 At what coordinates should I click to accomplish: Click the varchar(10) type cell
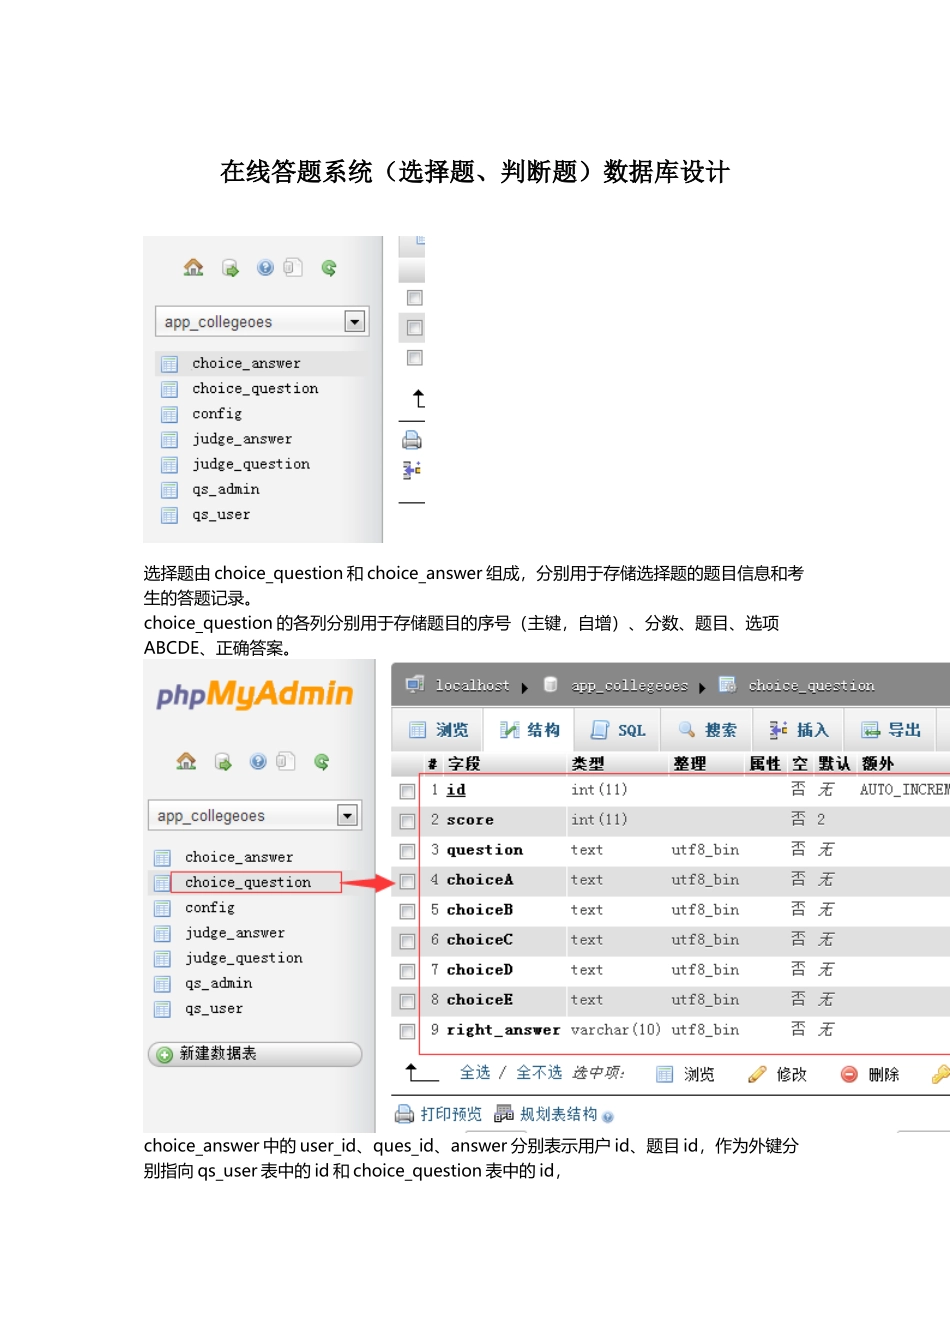click(x=615, y=1030)
